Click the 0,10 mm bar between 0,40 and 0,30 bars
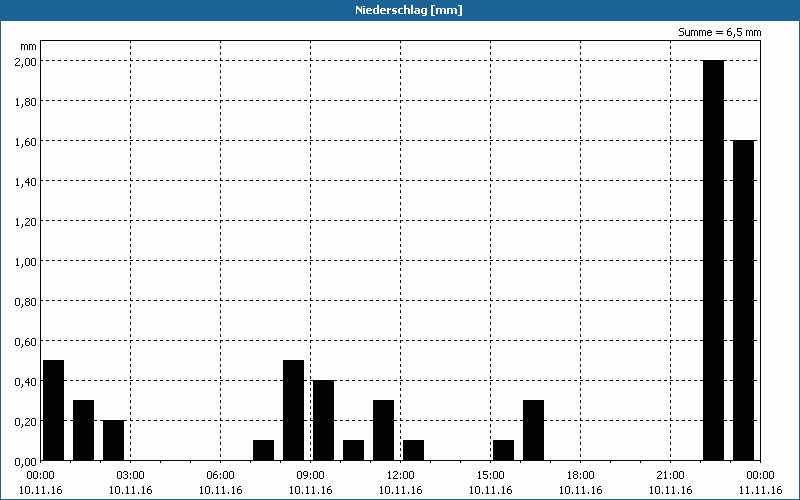800x500 pixels. pyautogui.click(x=354, y=451)
